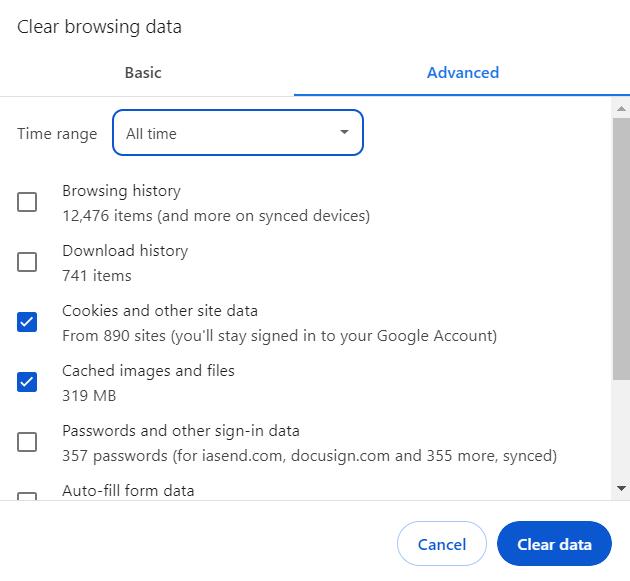The image size is (630, 581).
Task: Click the Cancel button
Action: click(442, 544)
